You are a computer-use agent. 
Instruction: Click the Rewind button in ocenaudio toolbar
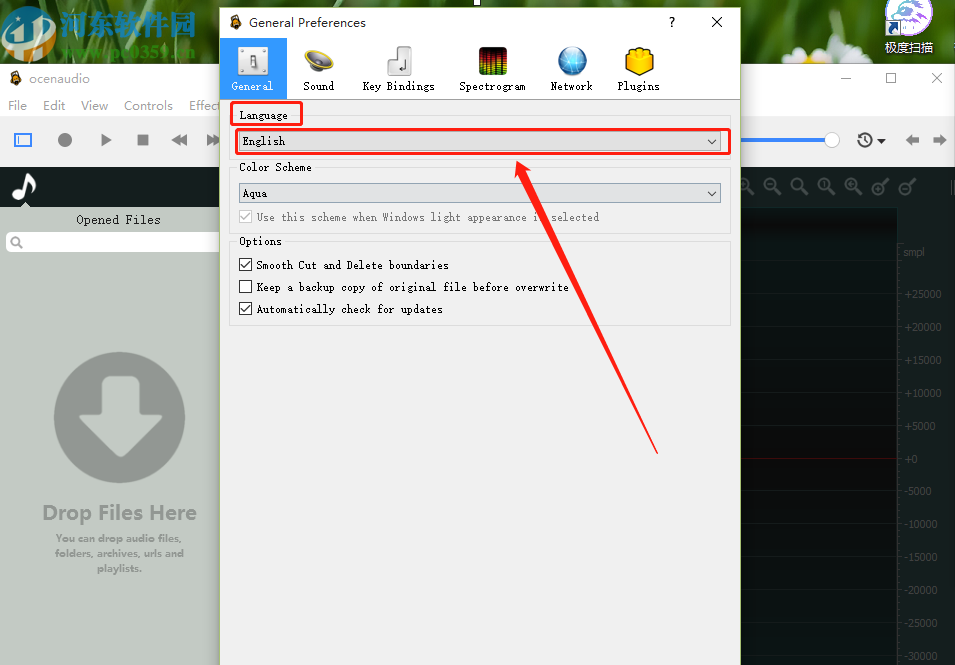tap(179, 140)
